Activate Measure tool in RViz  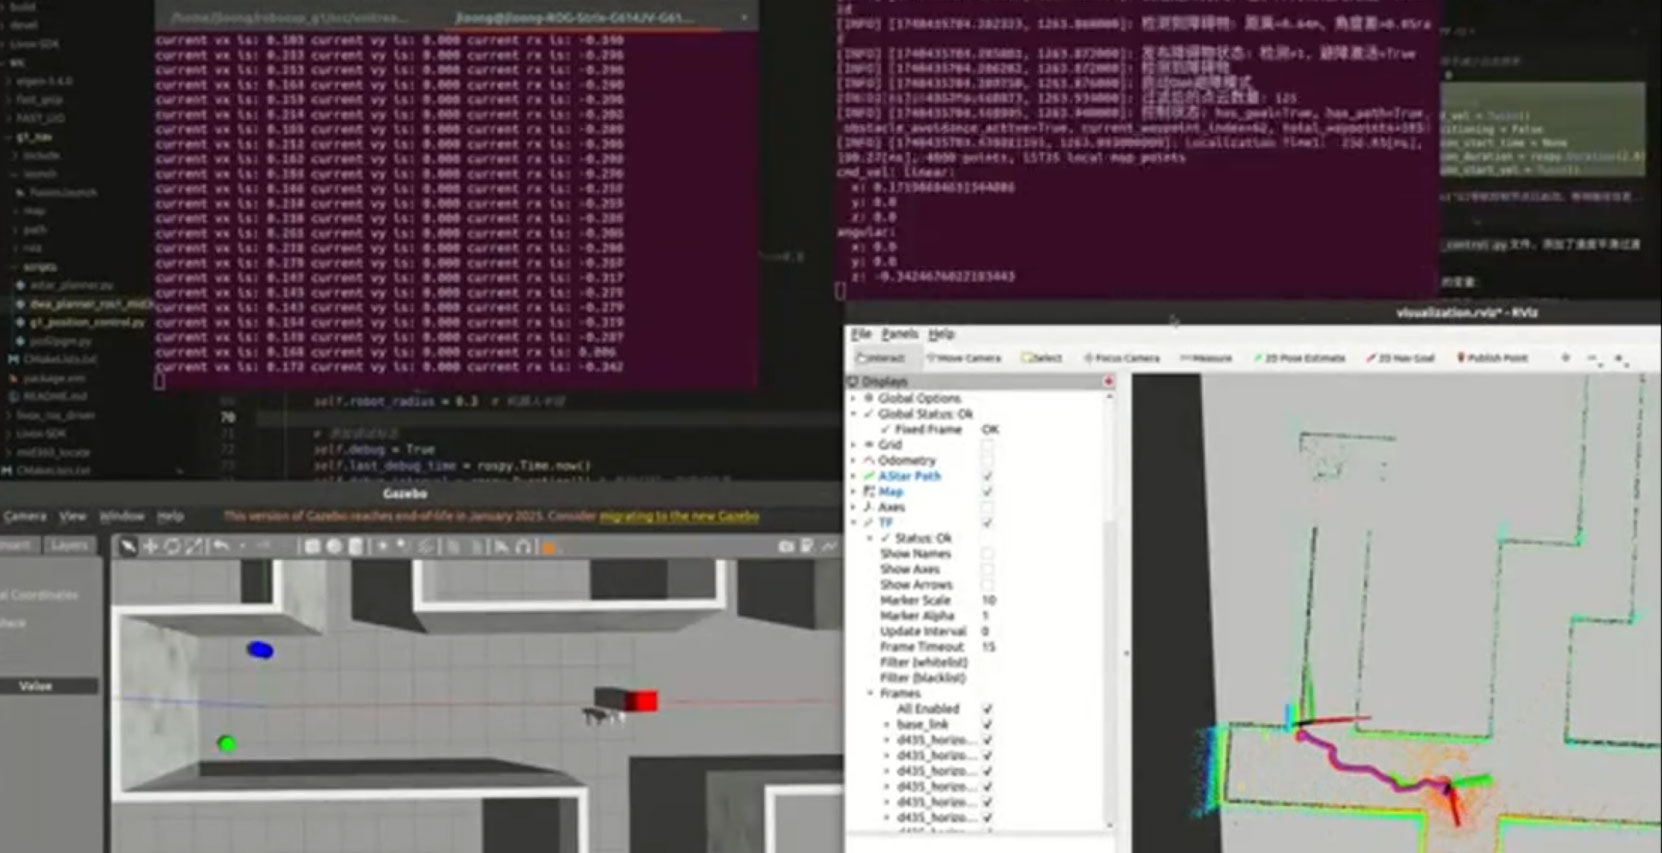1206,358
